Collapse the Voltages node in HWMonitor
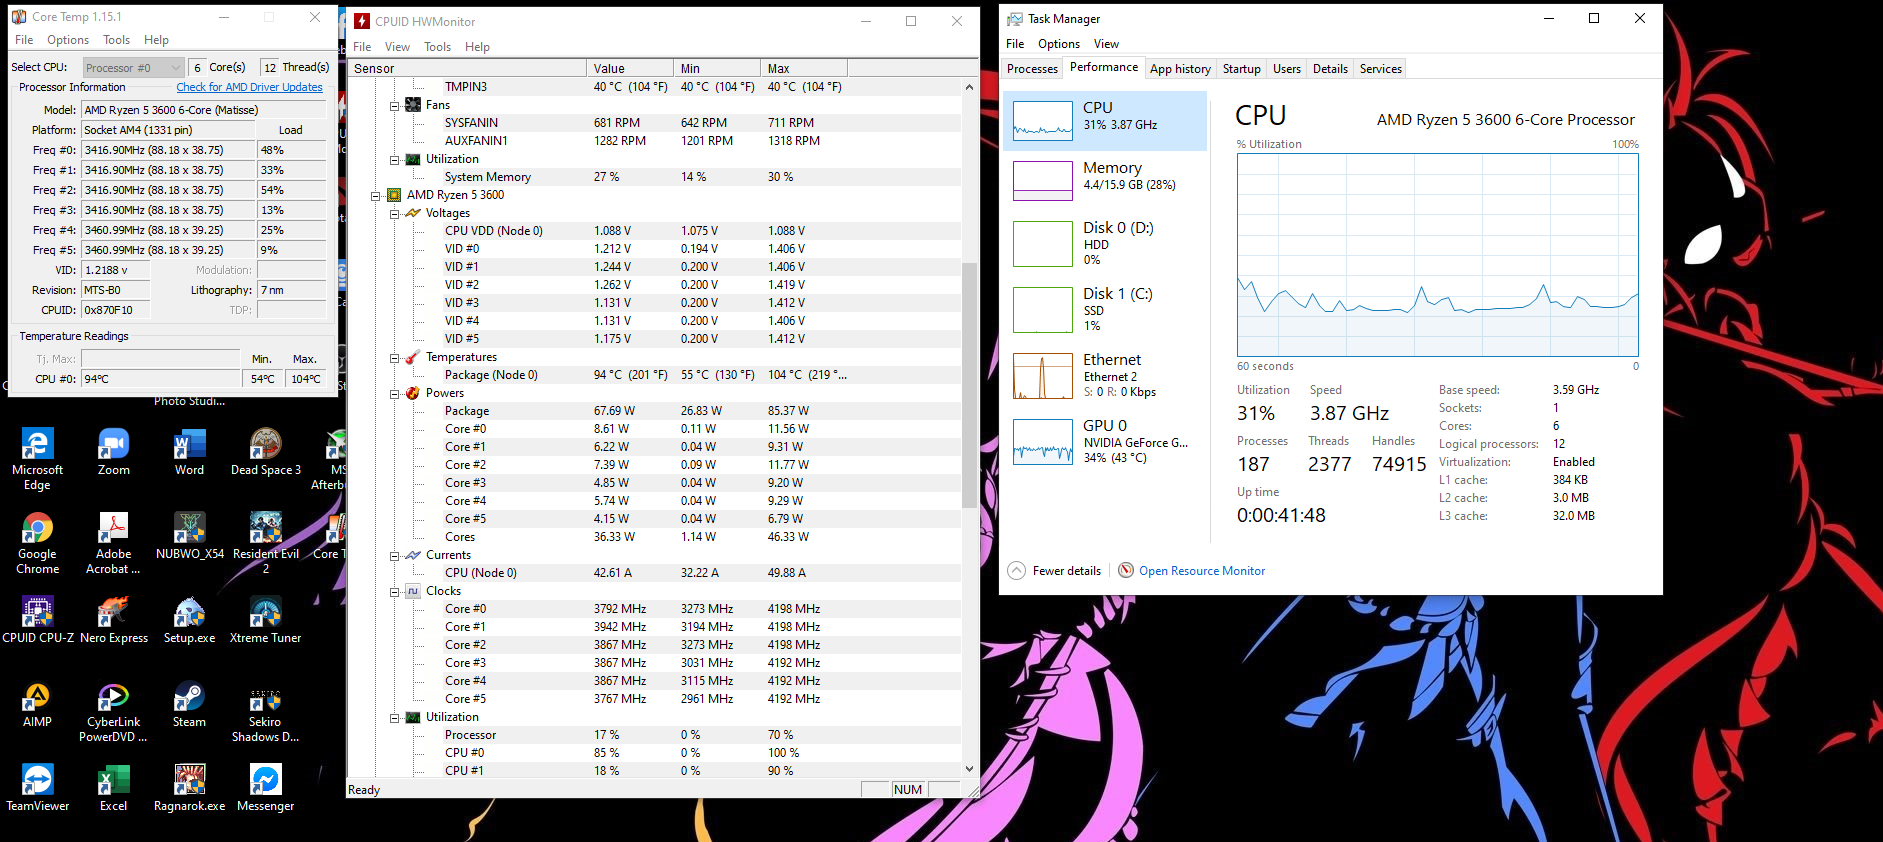Image resolution: width=1883 pixels, height=842 pixels. tap(395, 213)
